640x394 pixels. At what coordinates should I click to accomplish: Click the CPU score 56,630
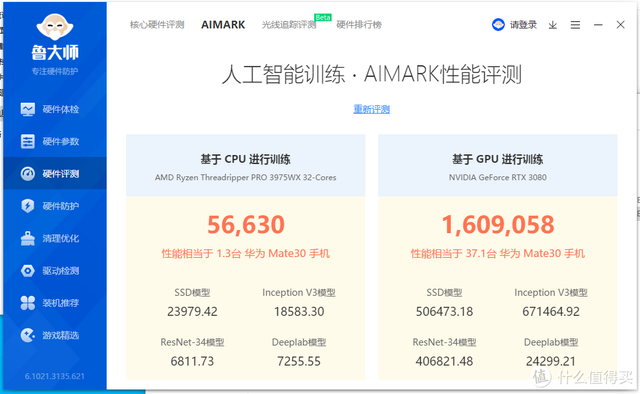(x=246, y=225)
